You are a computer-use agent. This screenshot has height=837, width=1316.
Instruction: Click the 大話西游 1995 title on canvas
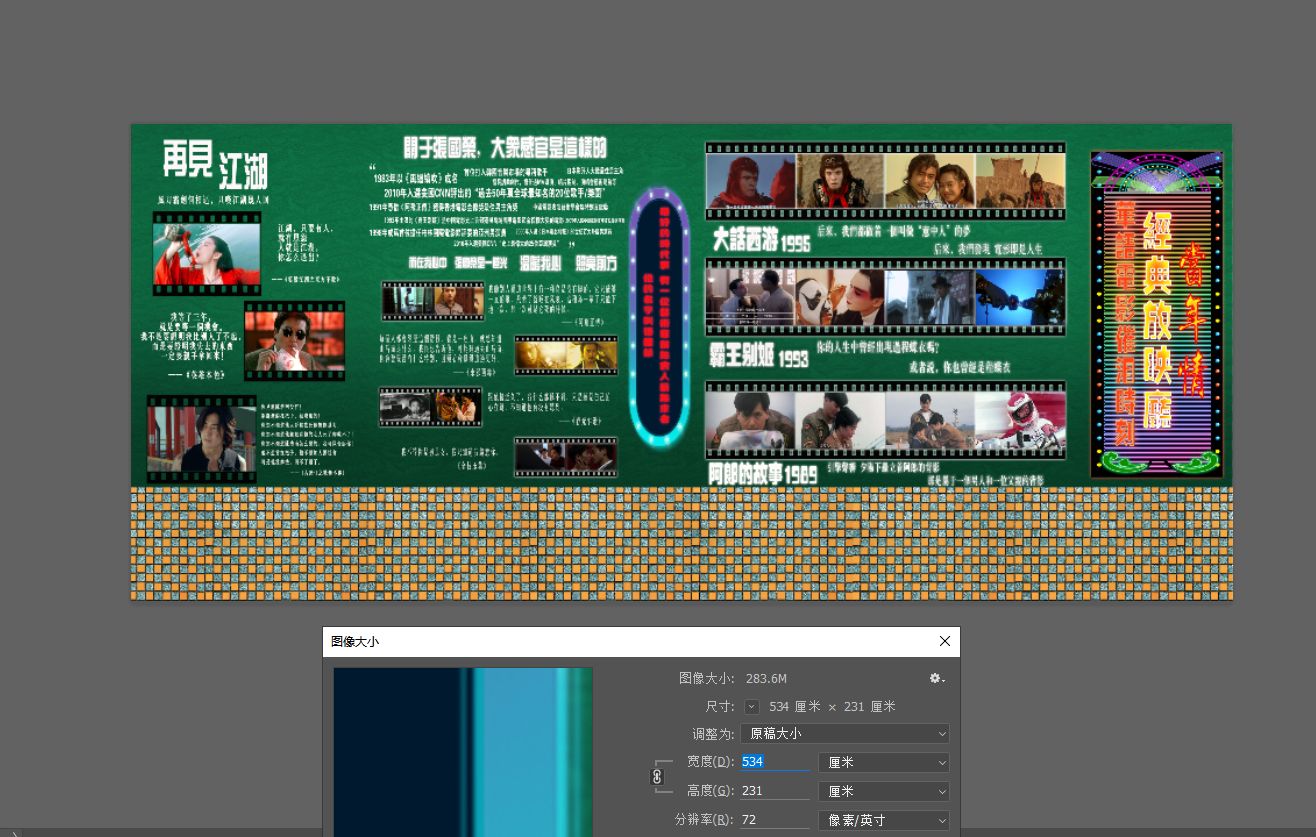coord(761,242)
